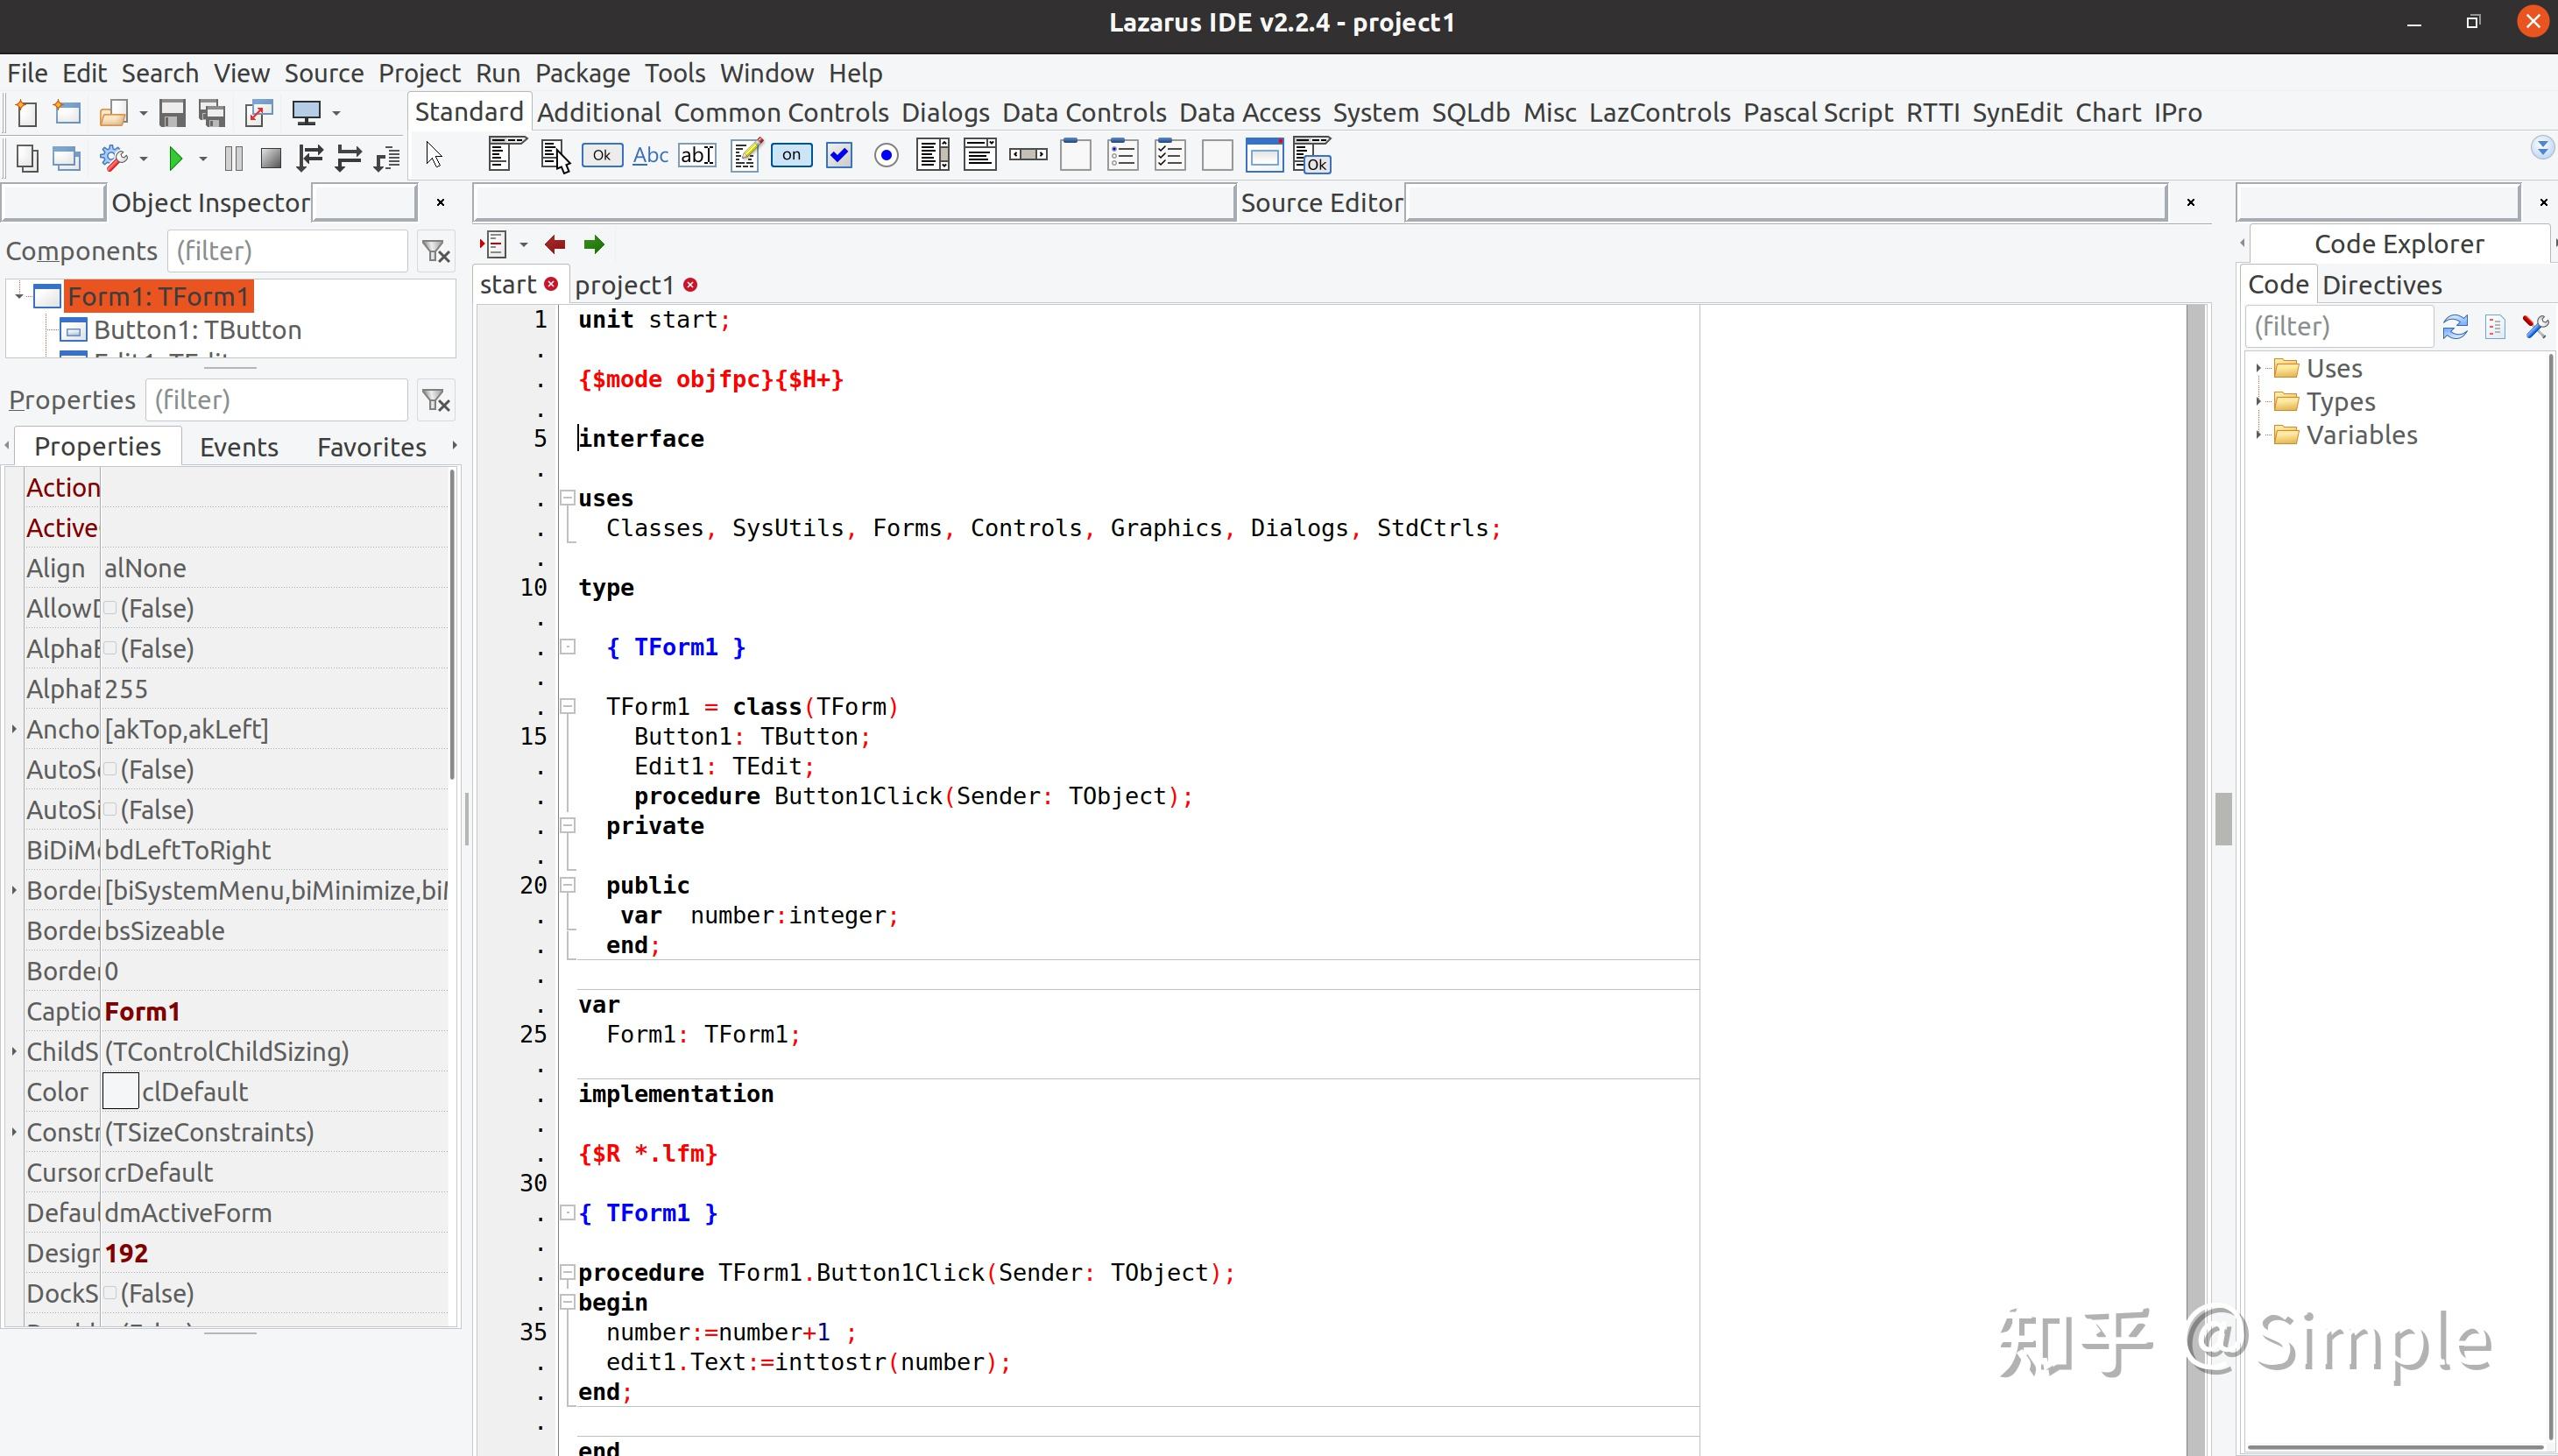2558x1456 pixels.
Task: Click the Stop debugger icon
Action: tap(270, 158)
